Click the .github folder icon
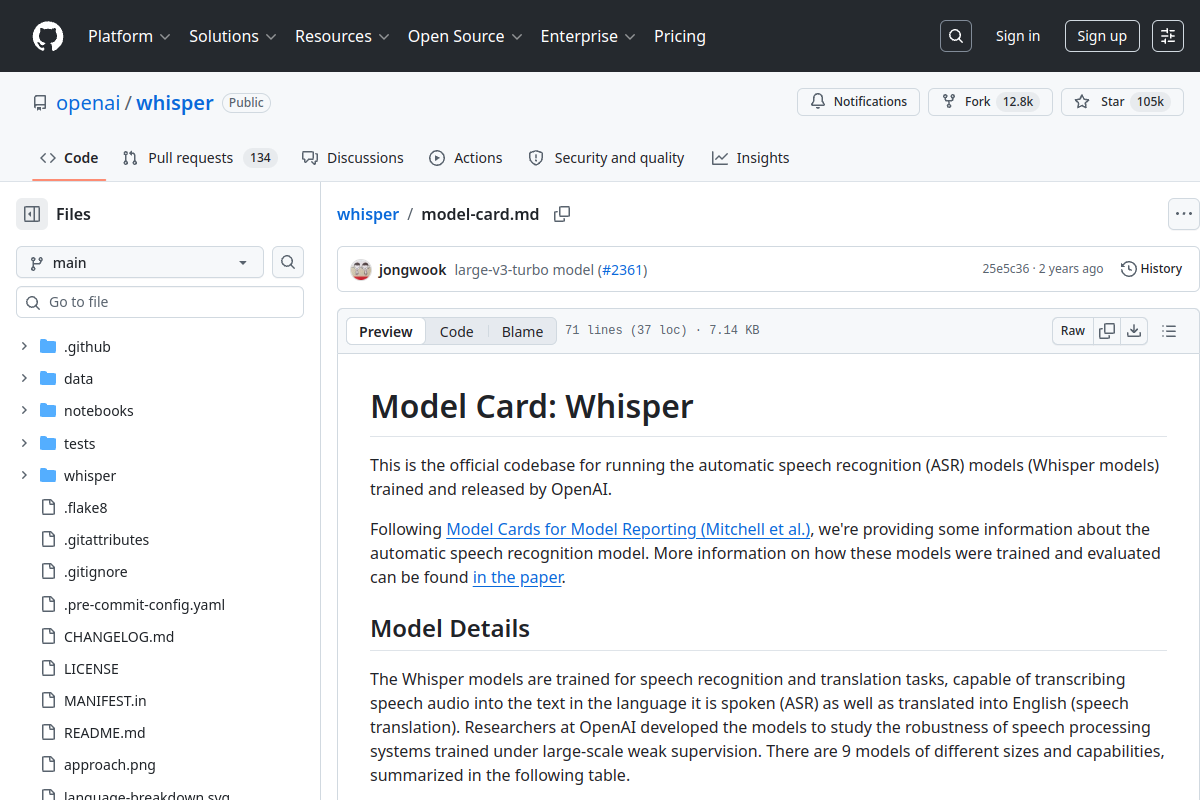This screenshot has width=1200, height=800. point(48,347)
